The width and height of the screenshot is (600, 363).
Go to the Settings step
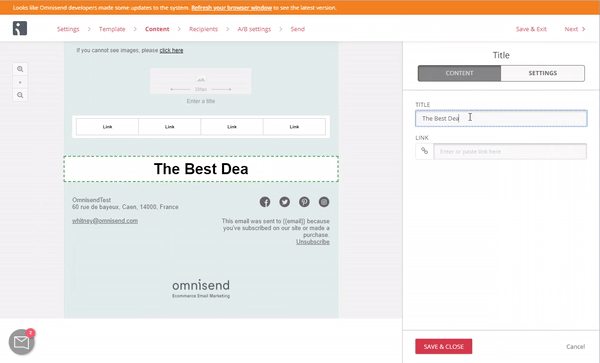[x=68, y=29]
